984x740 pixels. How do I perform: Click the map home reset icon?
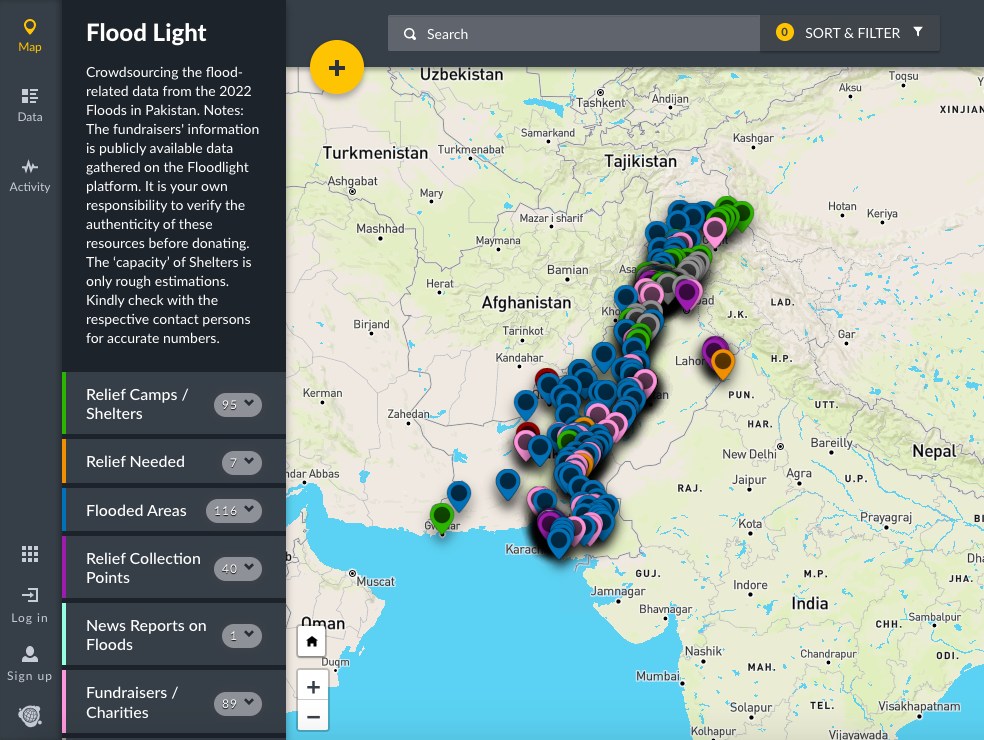click(x=312, y=641)
